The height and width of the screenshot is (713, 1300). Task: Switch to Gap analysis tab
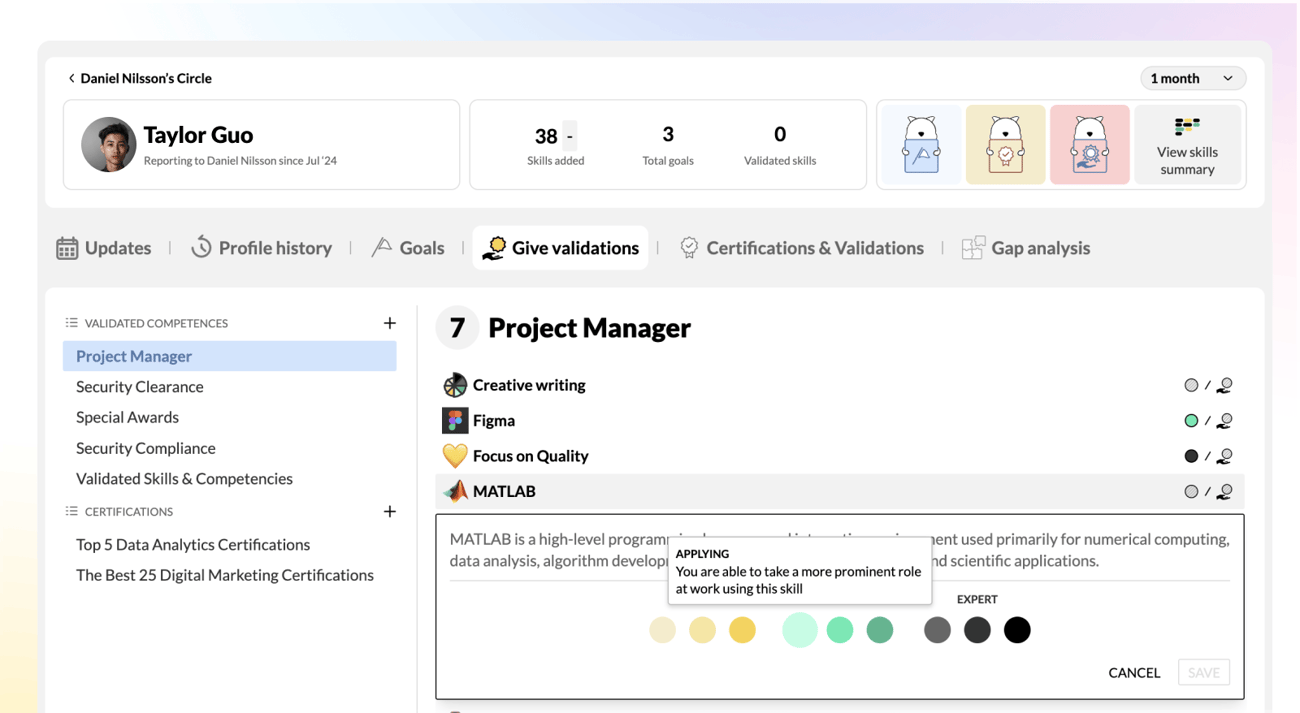tap(1026, 248)
